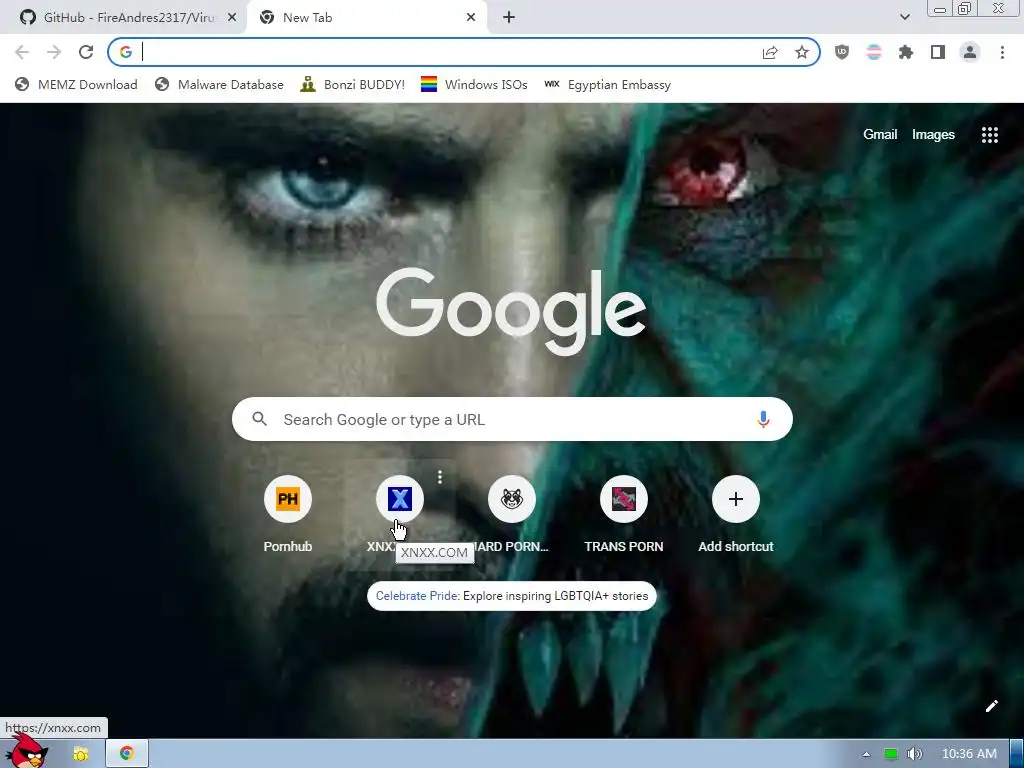Image resolution: width=1024 pixels, height=768 pixels.
Task: Open the Celebrate Pride promo link
Action: pos(512,596)
